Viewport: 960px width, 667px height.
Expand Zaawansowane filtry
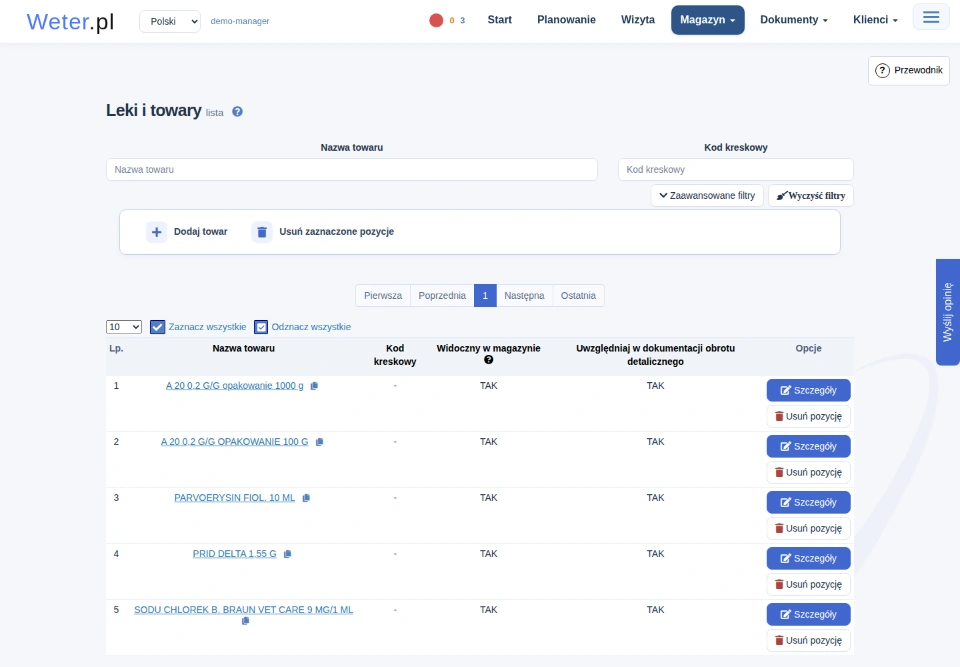click(x=707, y=196)
